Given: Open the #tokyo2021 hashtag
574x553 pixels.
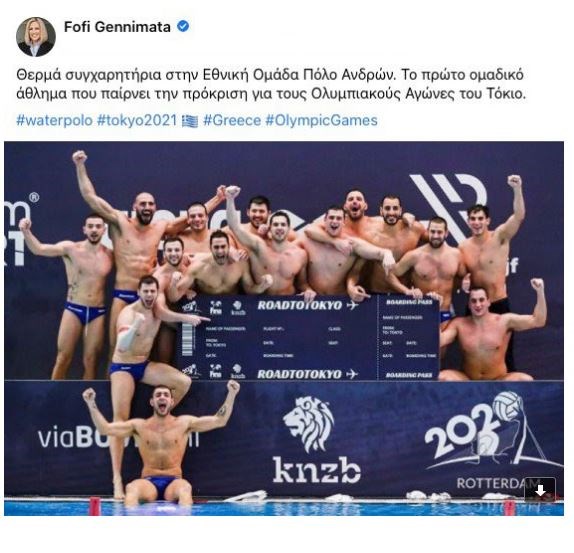Looking at the screenshot, I should (137, 120).
